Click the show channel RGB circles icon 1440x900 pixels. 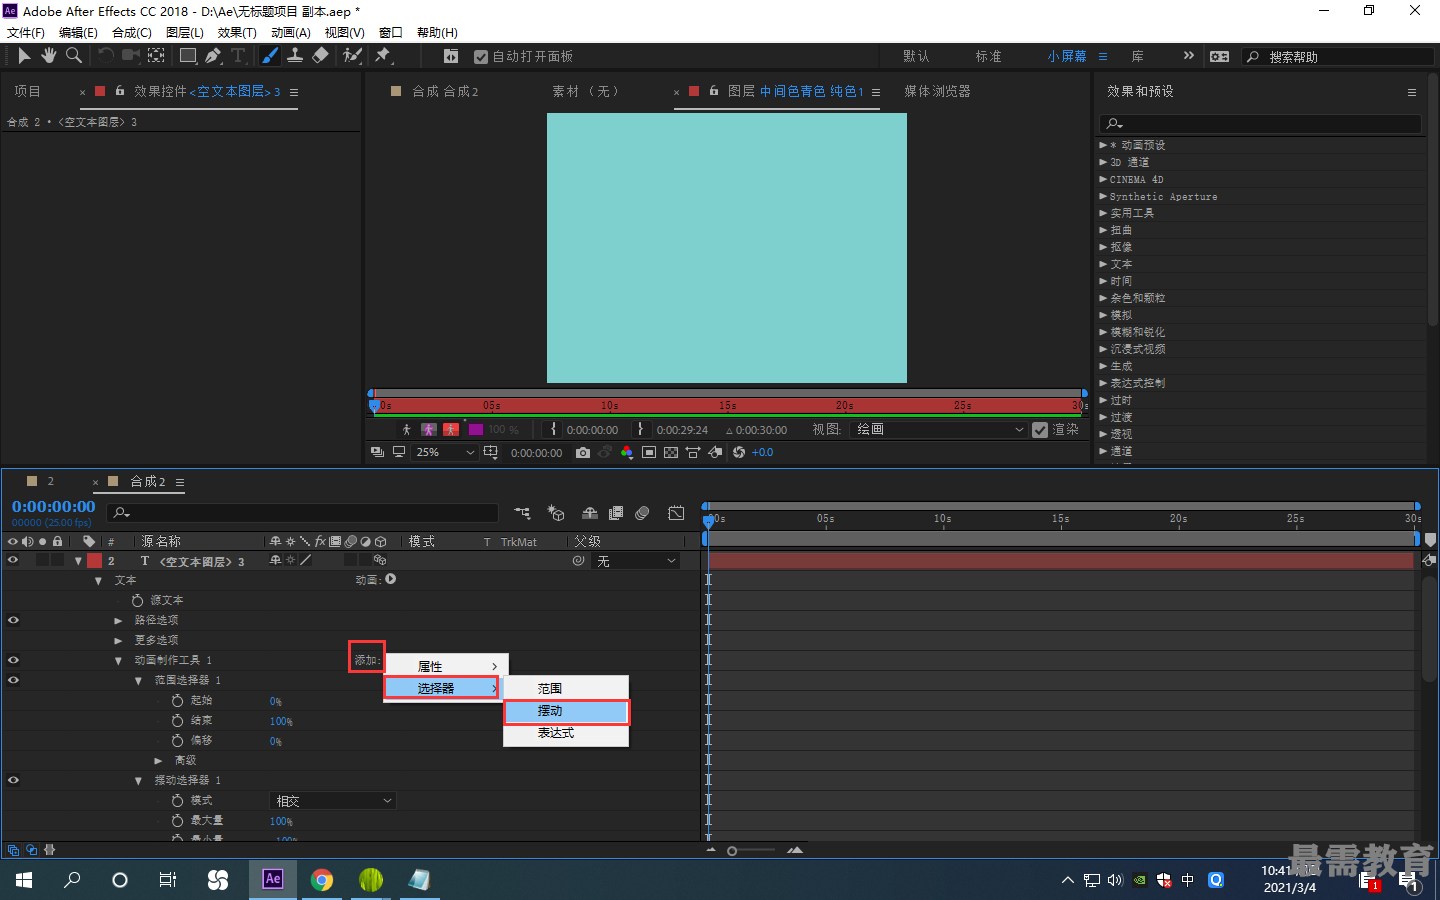click(627, 452)
